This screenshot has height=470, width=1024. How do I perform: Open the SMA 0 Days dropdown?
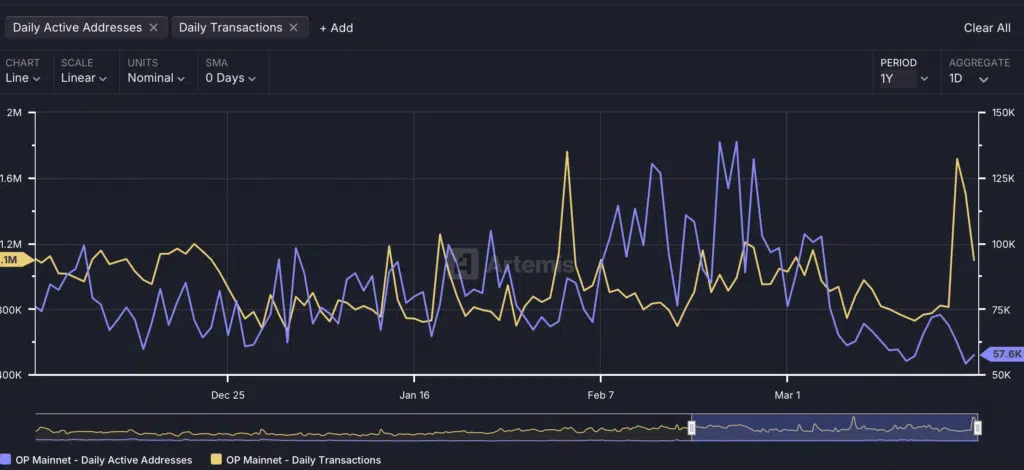click(x=231, y=78)
